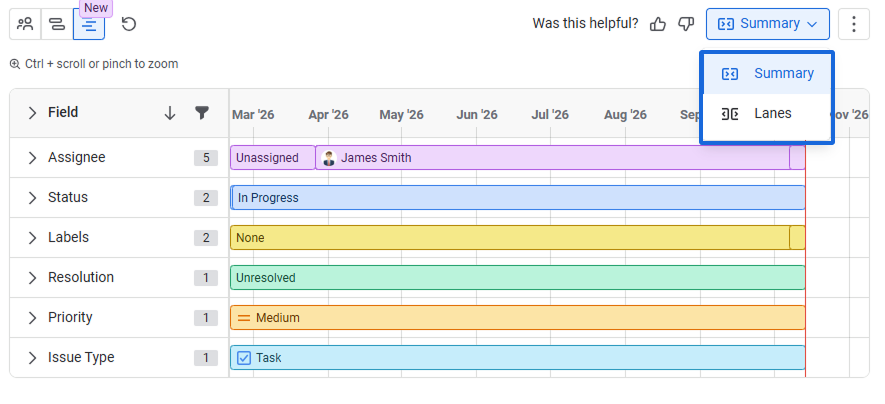Click the Jun '26 month header

[477, 115]
